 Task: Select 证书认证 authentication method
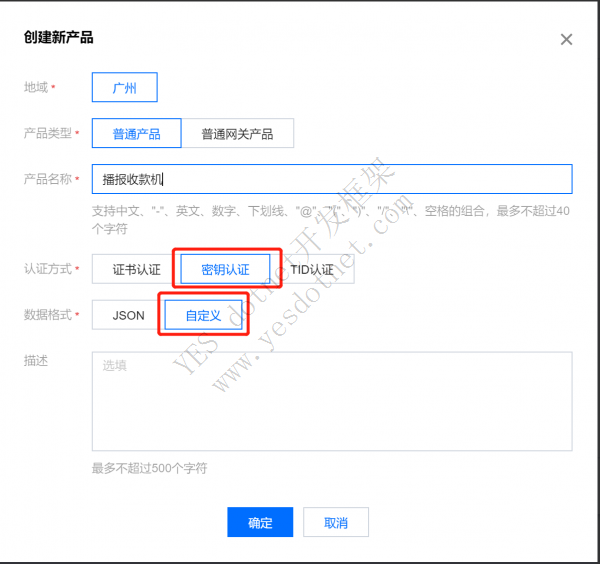coord(134,269)
